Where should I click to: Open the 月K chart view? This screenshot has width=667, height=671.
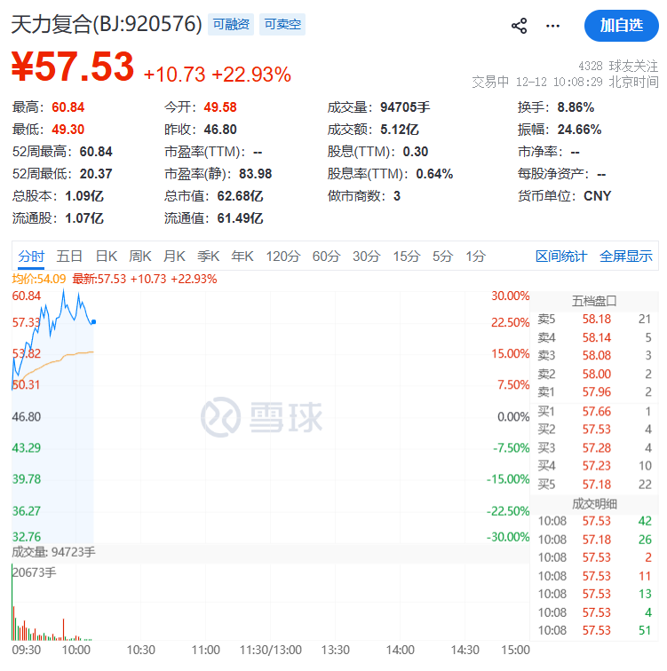pos(174,256)
